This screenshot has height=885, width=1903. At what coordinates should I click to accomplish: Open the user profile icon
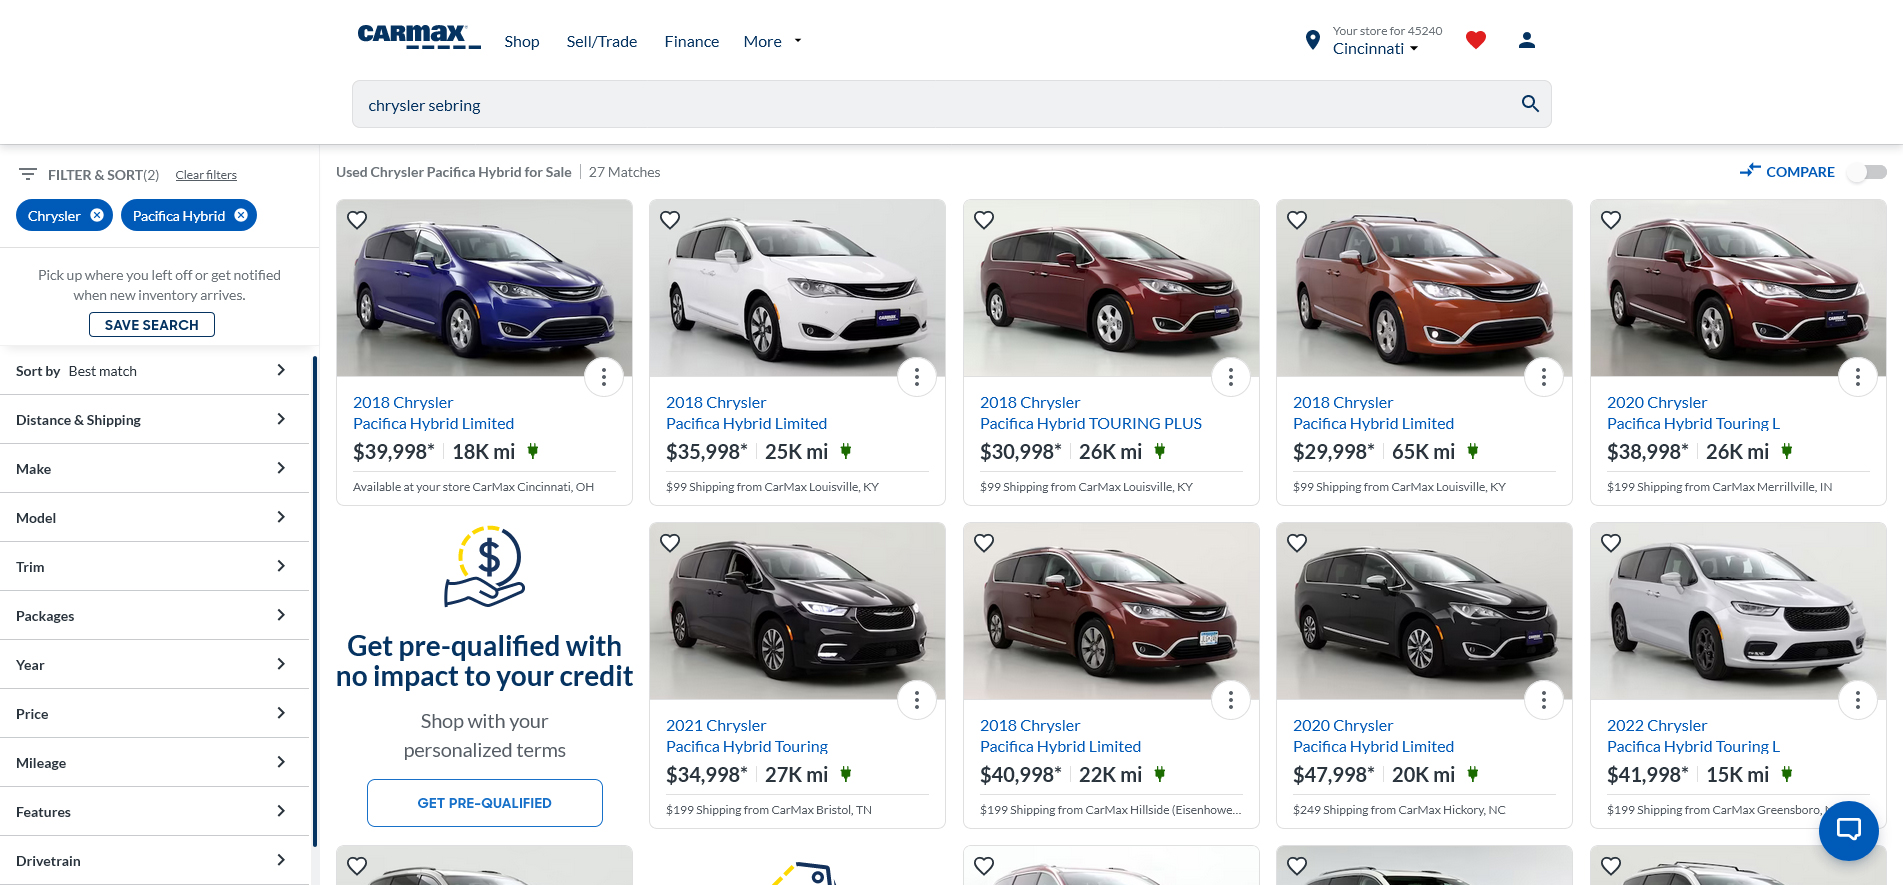click(x=1527, y=40)
